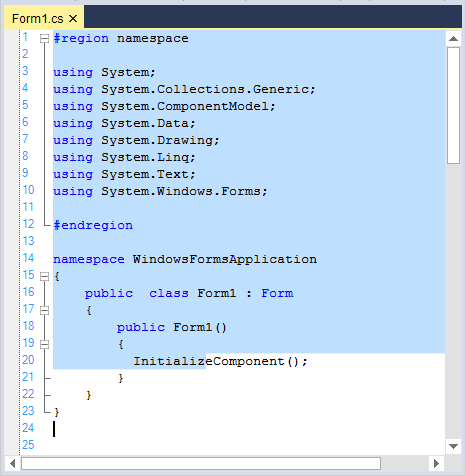Click the vertical scrollbar thumb
This screenshot has width=466, height=476.
[453, 105]
